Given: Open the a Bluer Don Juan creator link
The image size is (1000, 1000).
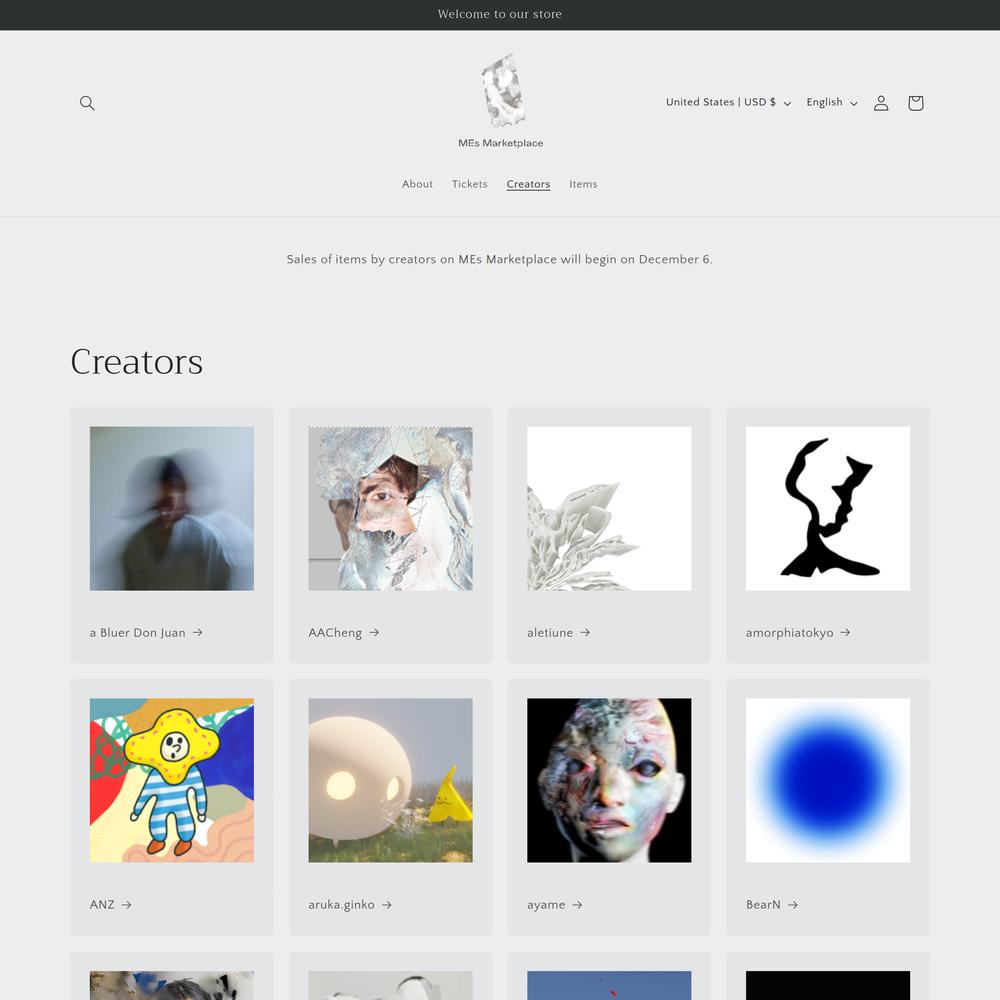Looking at the screenshot, I should point(146,633).
